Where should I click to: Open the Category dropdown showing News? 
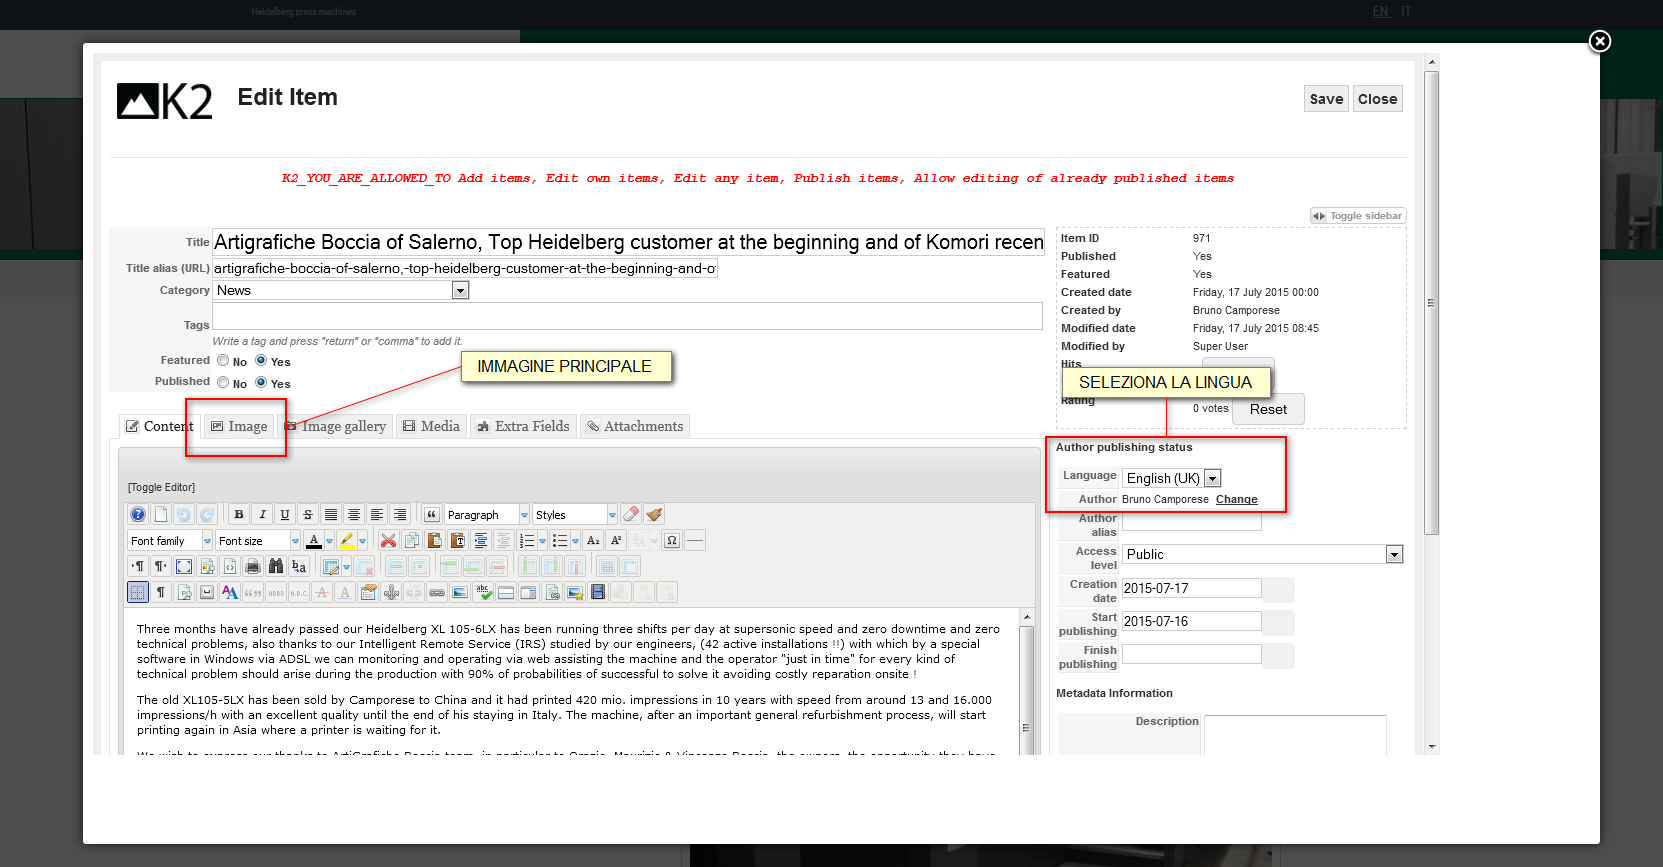coord(341,290)
